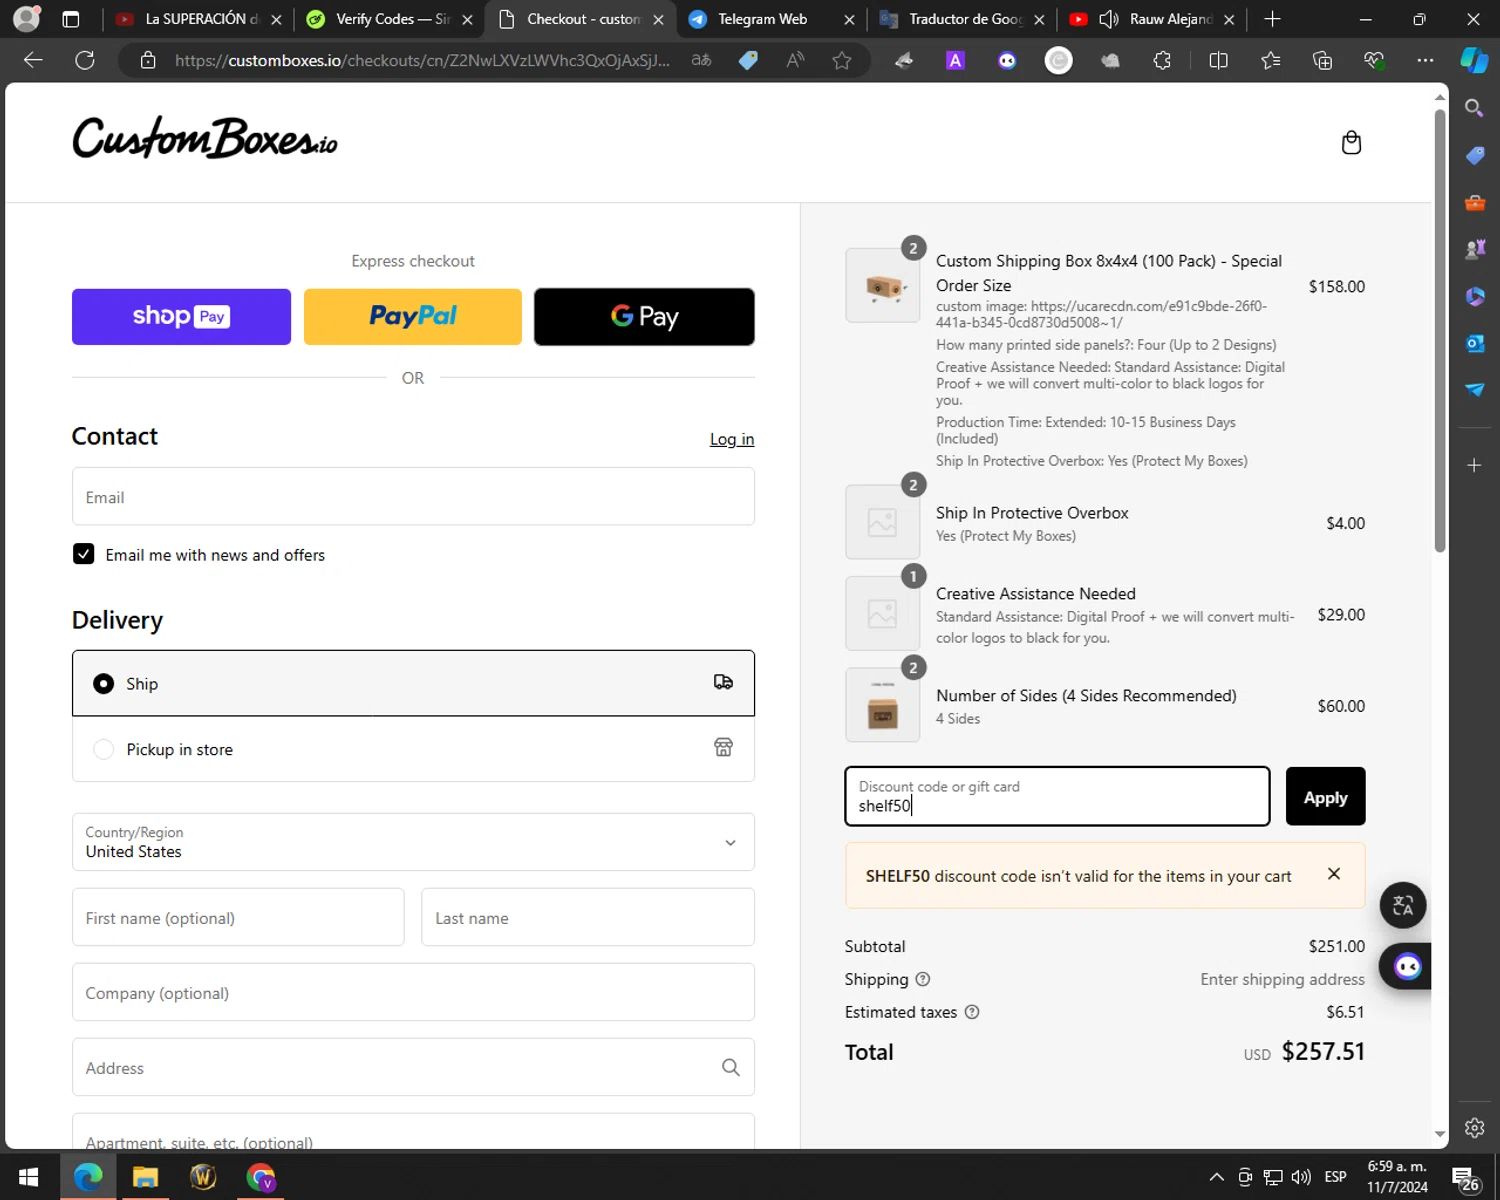Open Edge settings and more menu
This screenshot has height=1200, width=1500.
pyautogui.click(x=1425, y=60)
